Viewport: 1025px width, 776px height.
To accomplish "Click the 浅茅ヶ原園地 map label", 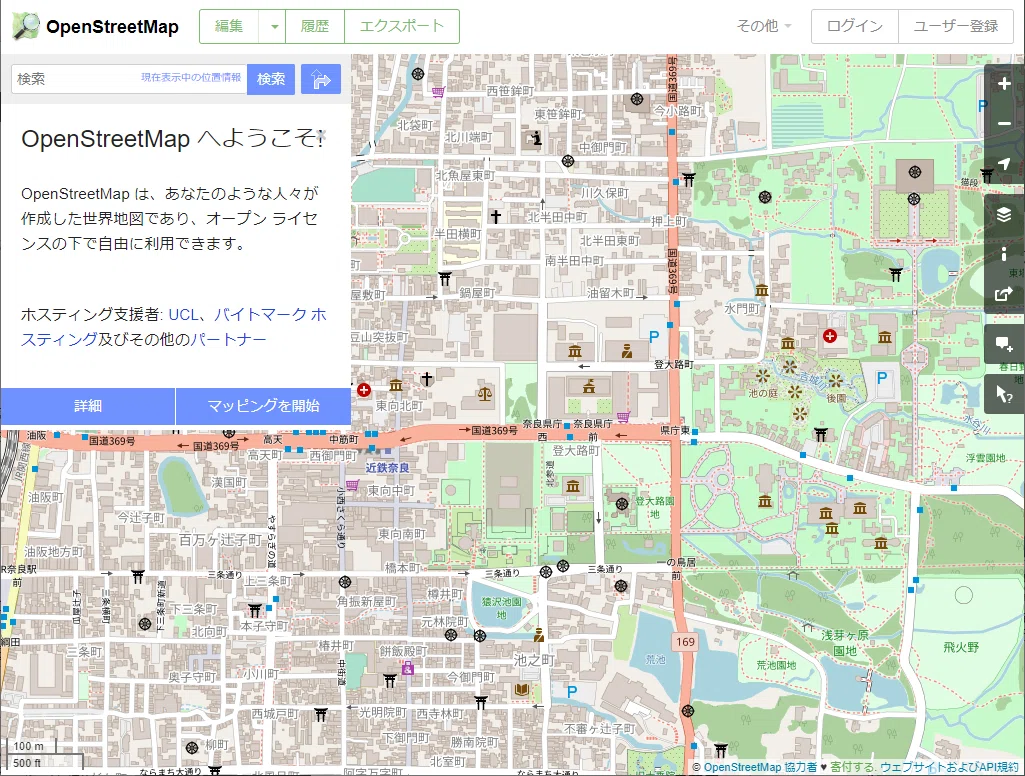I will 845,643.
